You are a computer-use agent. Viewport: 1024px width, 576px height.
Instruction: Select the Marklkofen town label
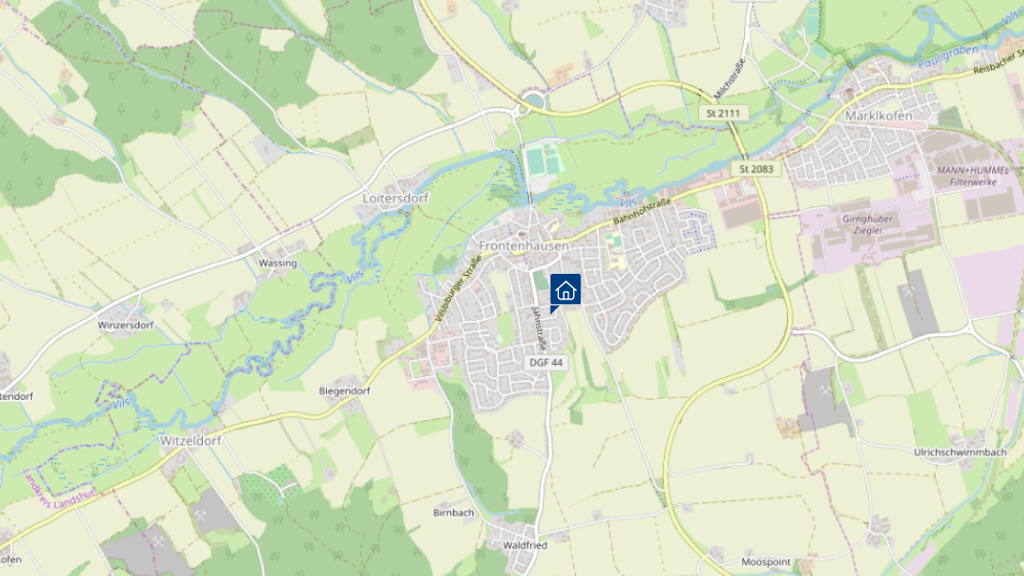pyautogui.click(x=878, y=116)
